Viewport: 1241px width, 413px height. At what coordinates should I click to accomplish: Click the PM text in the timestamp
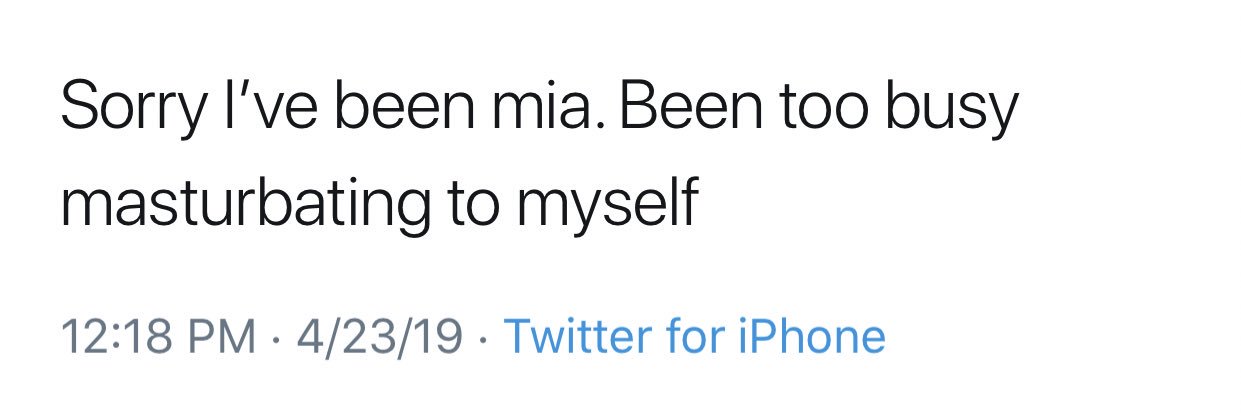pos(223,336)
